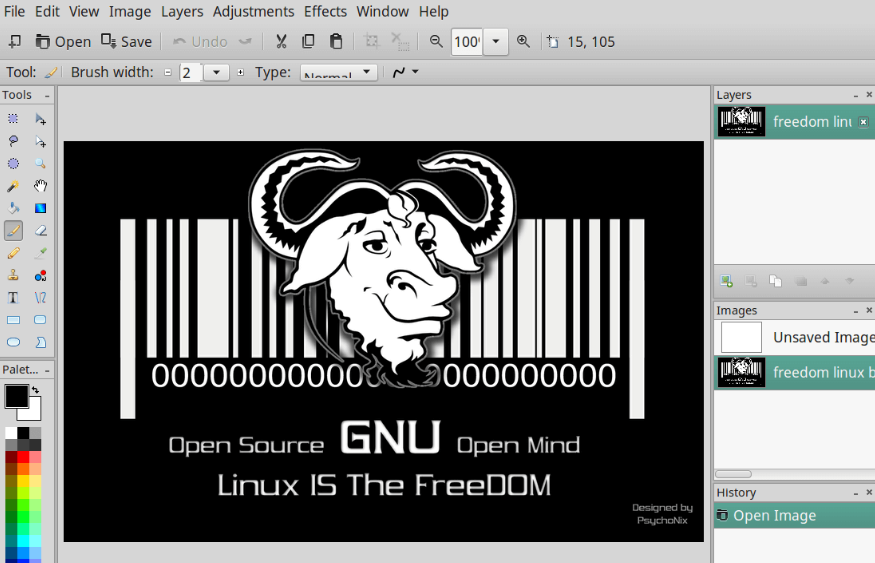Add a new layer in Layers panel

point(726,281)
